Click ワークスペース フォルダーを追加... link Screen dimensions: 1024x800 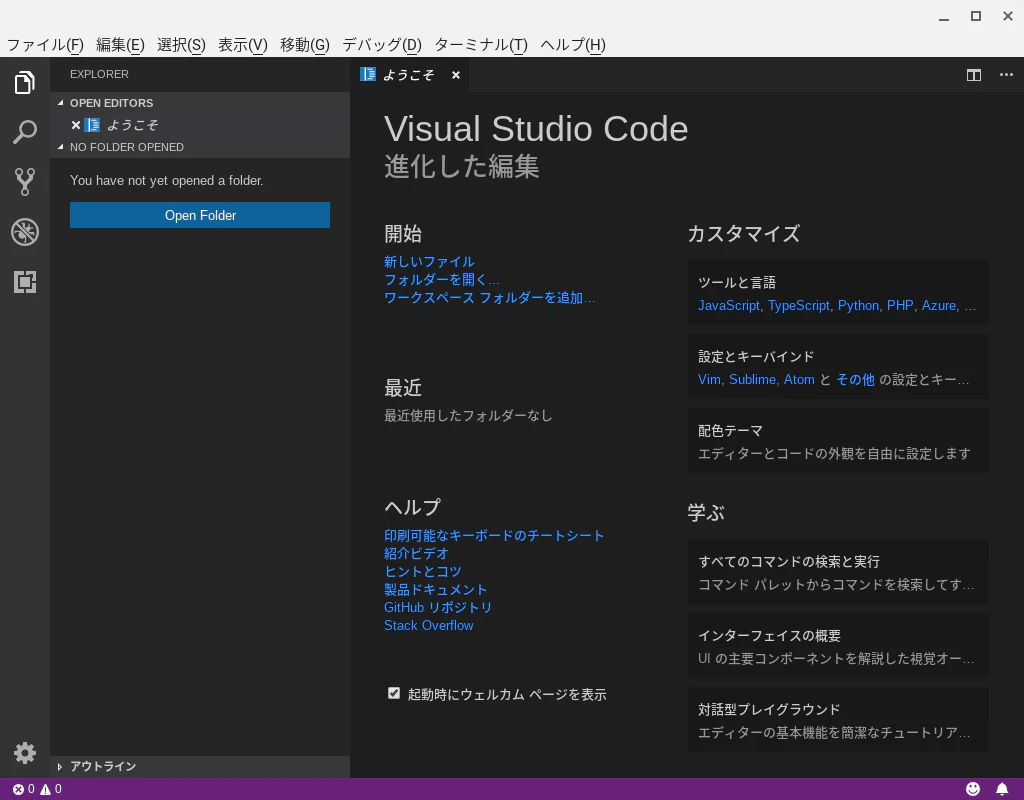(489, 298)
